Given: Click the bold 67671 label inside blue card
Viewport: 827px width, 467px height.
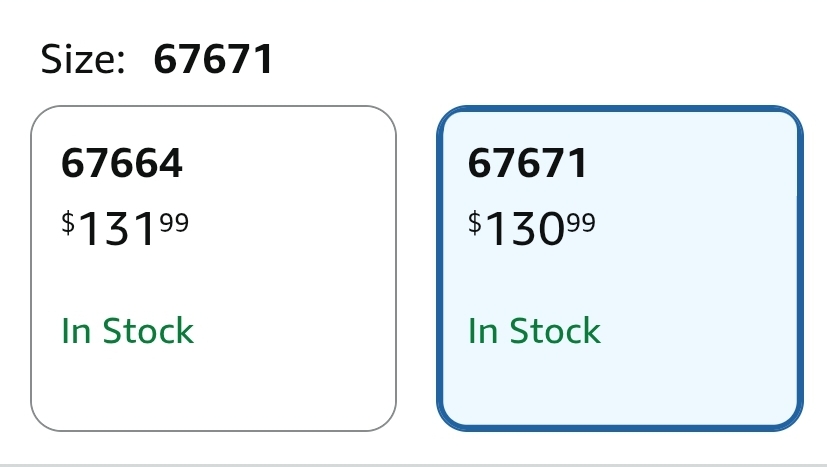Looking at the screenshot, I should tap(527, 163).
